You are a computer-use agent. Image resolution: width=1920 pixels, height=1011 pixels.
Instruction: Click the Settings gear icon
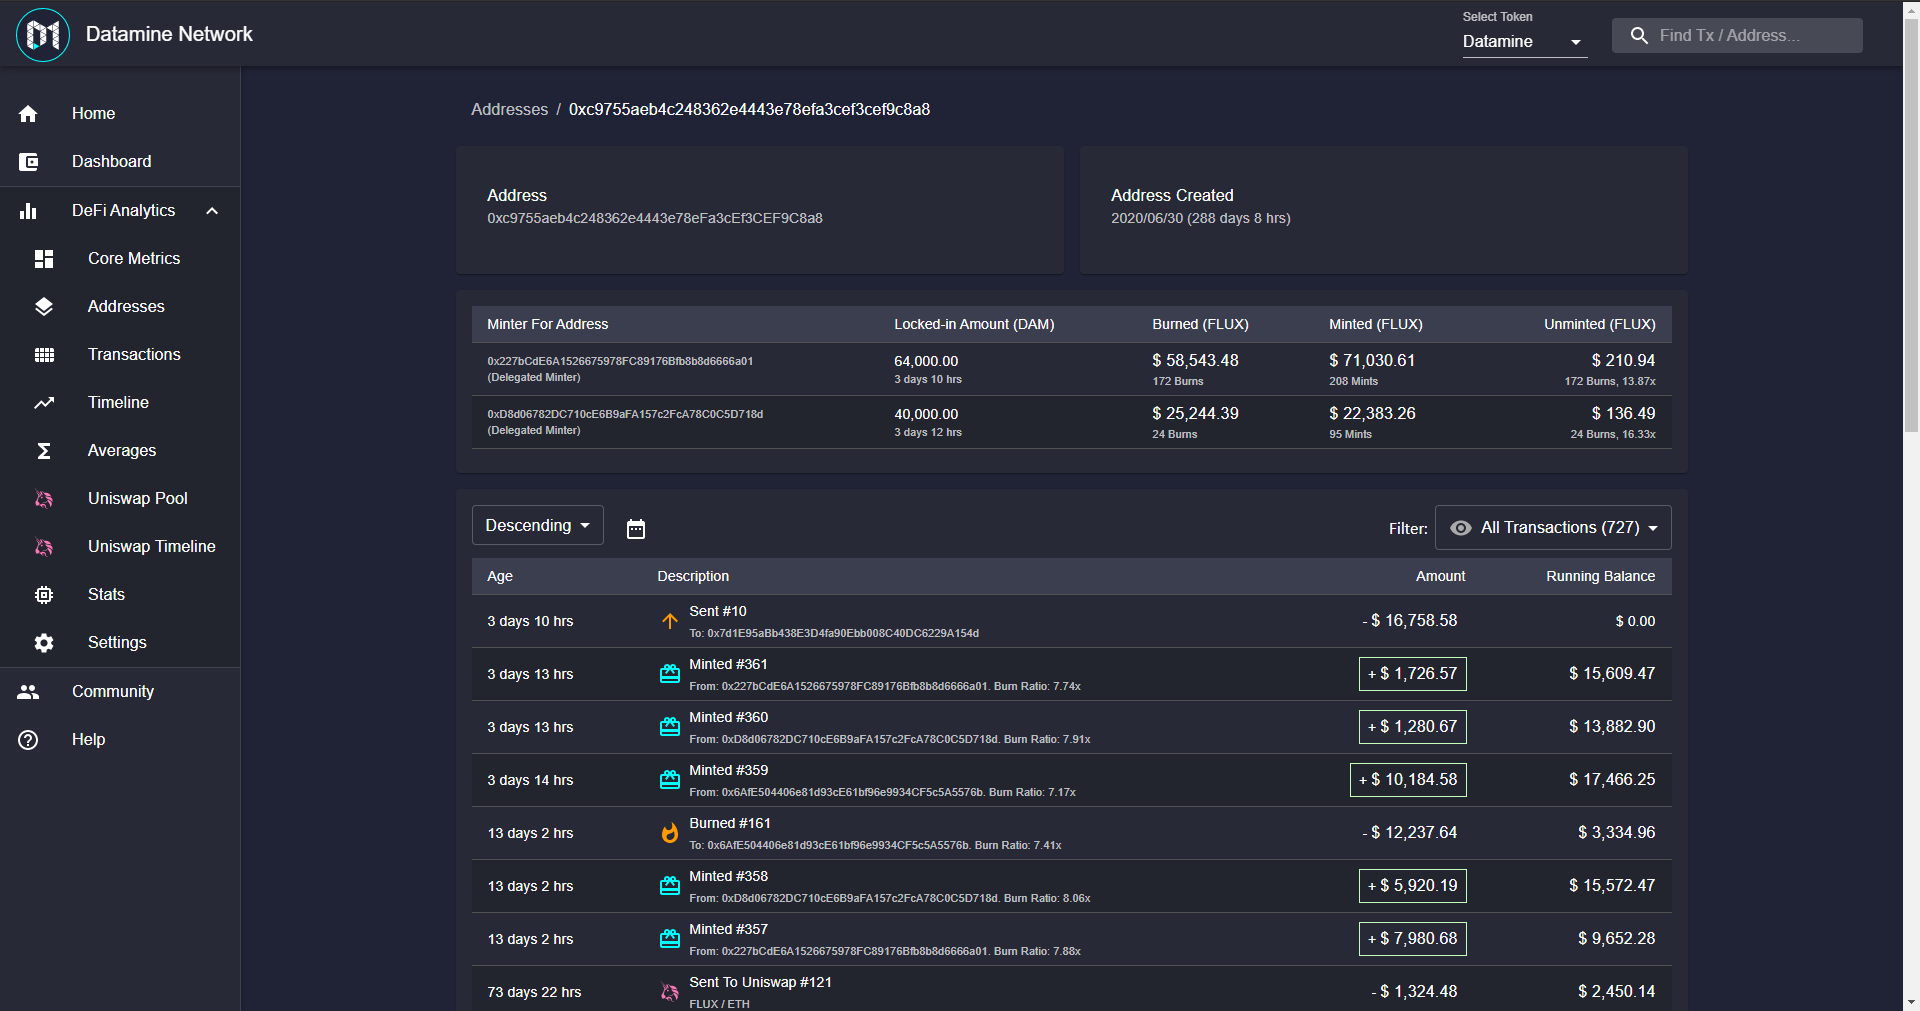[x=44, y=643]
